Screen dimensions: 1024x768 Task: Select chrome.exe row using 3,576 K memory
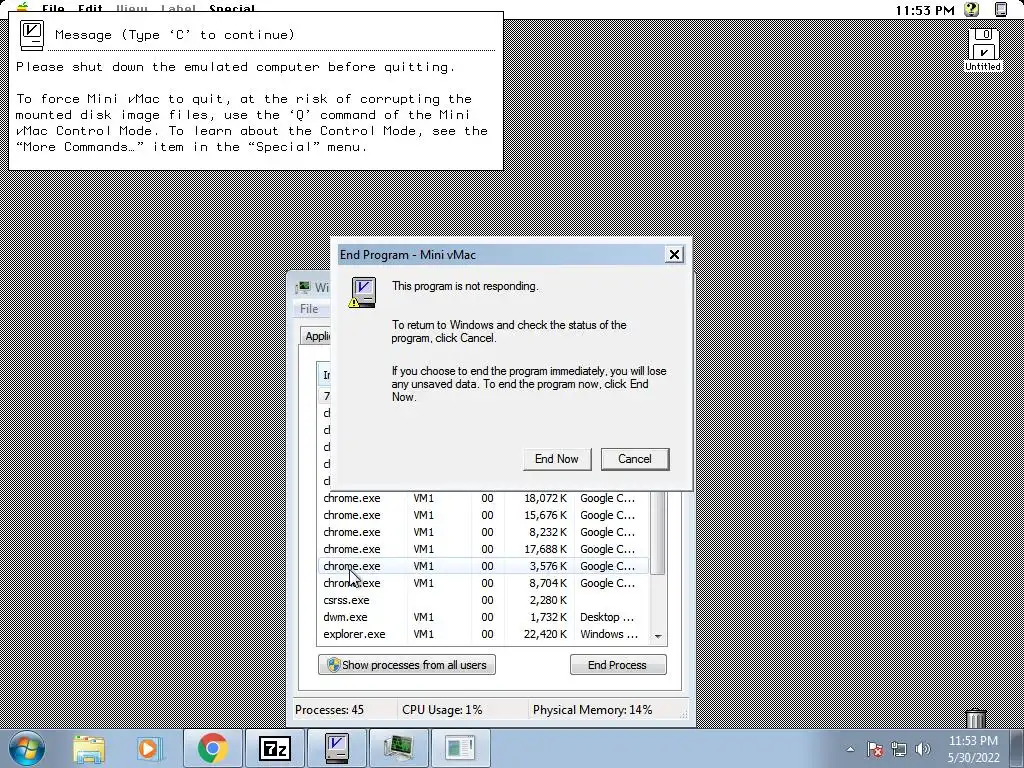coord(483,566)
